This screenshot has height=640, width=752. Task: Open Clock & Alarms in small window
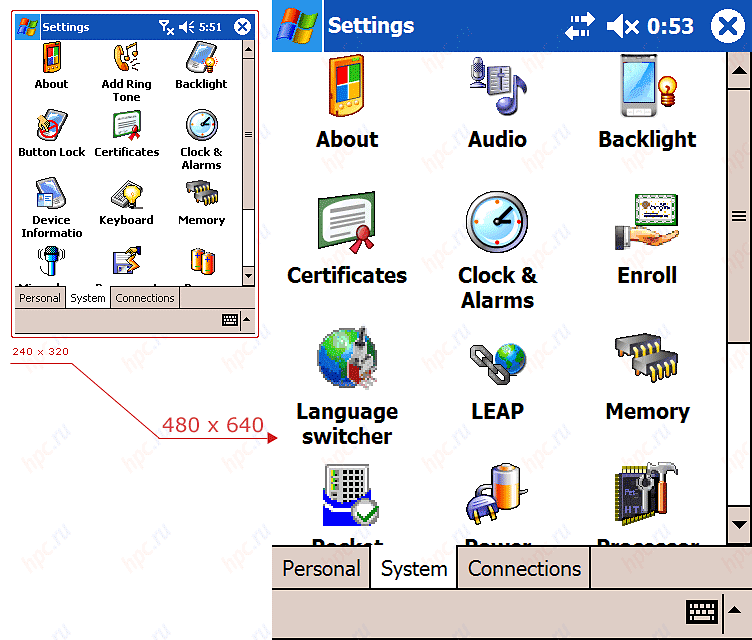pyautogui.click(x=201, y=140)
